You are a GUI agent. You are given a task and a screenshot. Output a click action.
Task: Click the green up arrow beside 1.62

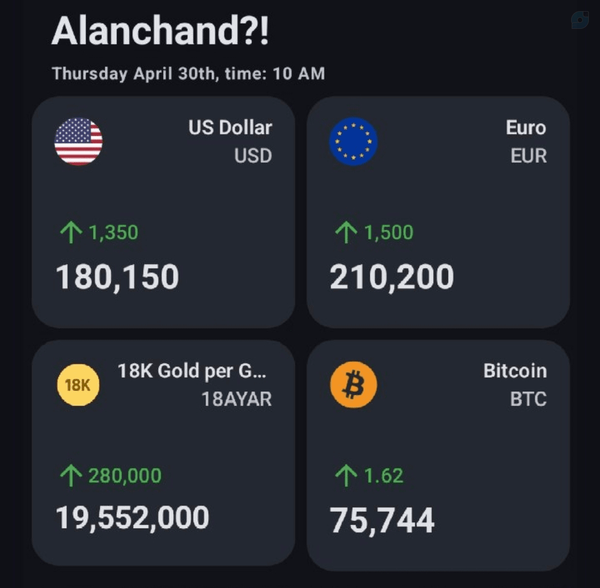[346, 476]
